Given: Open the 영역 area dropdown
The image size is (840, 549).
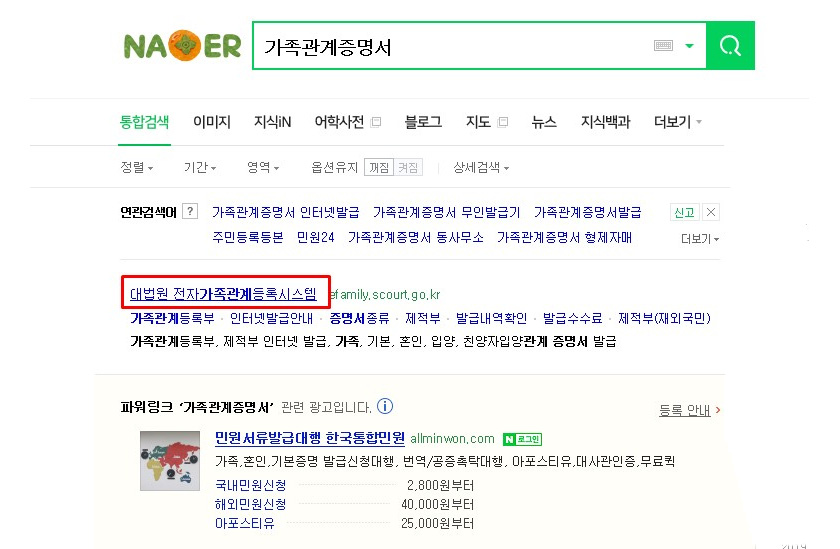Looking at the screenshot, I should point(263,168).
